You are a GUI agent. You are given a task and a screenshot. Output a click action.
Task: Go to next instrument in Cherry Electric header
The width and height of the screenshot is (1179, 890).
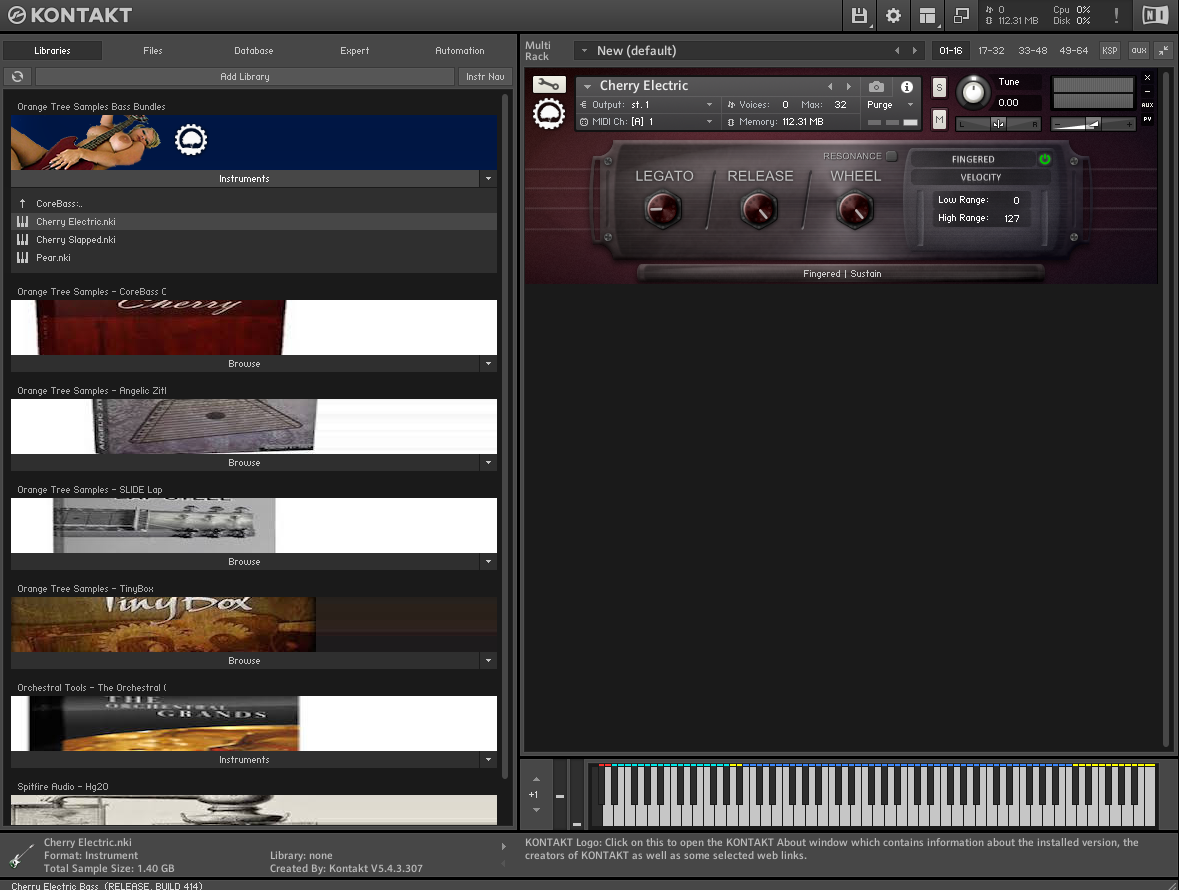pos(849,86)
